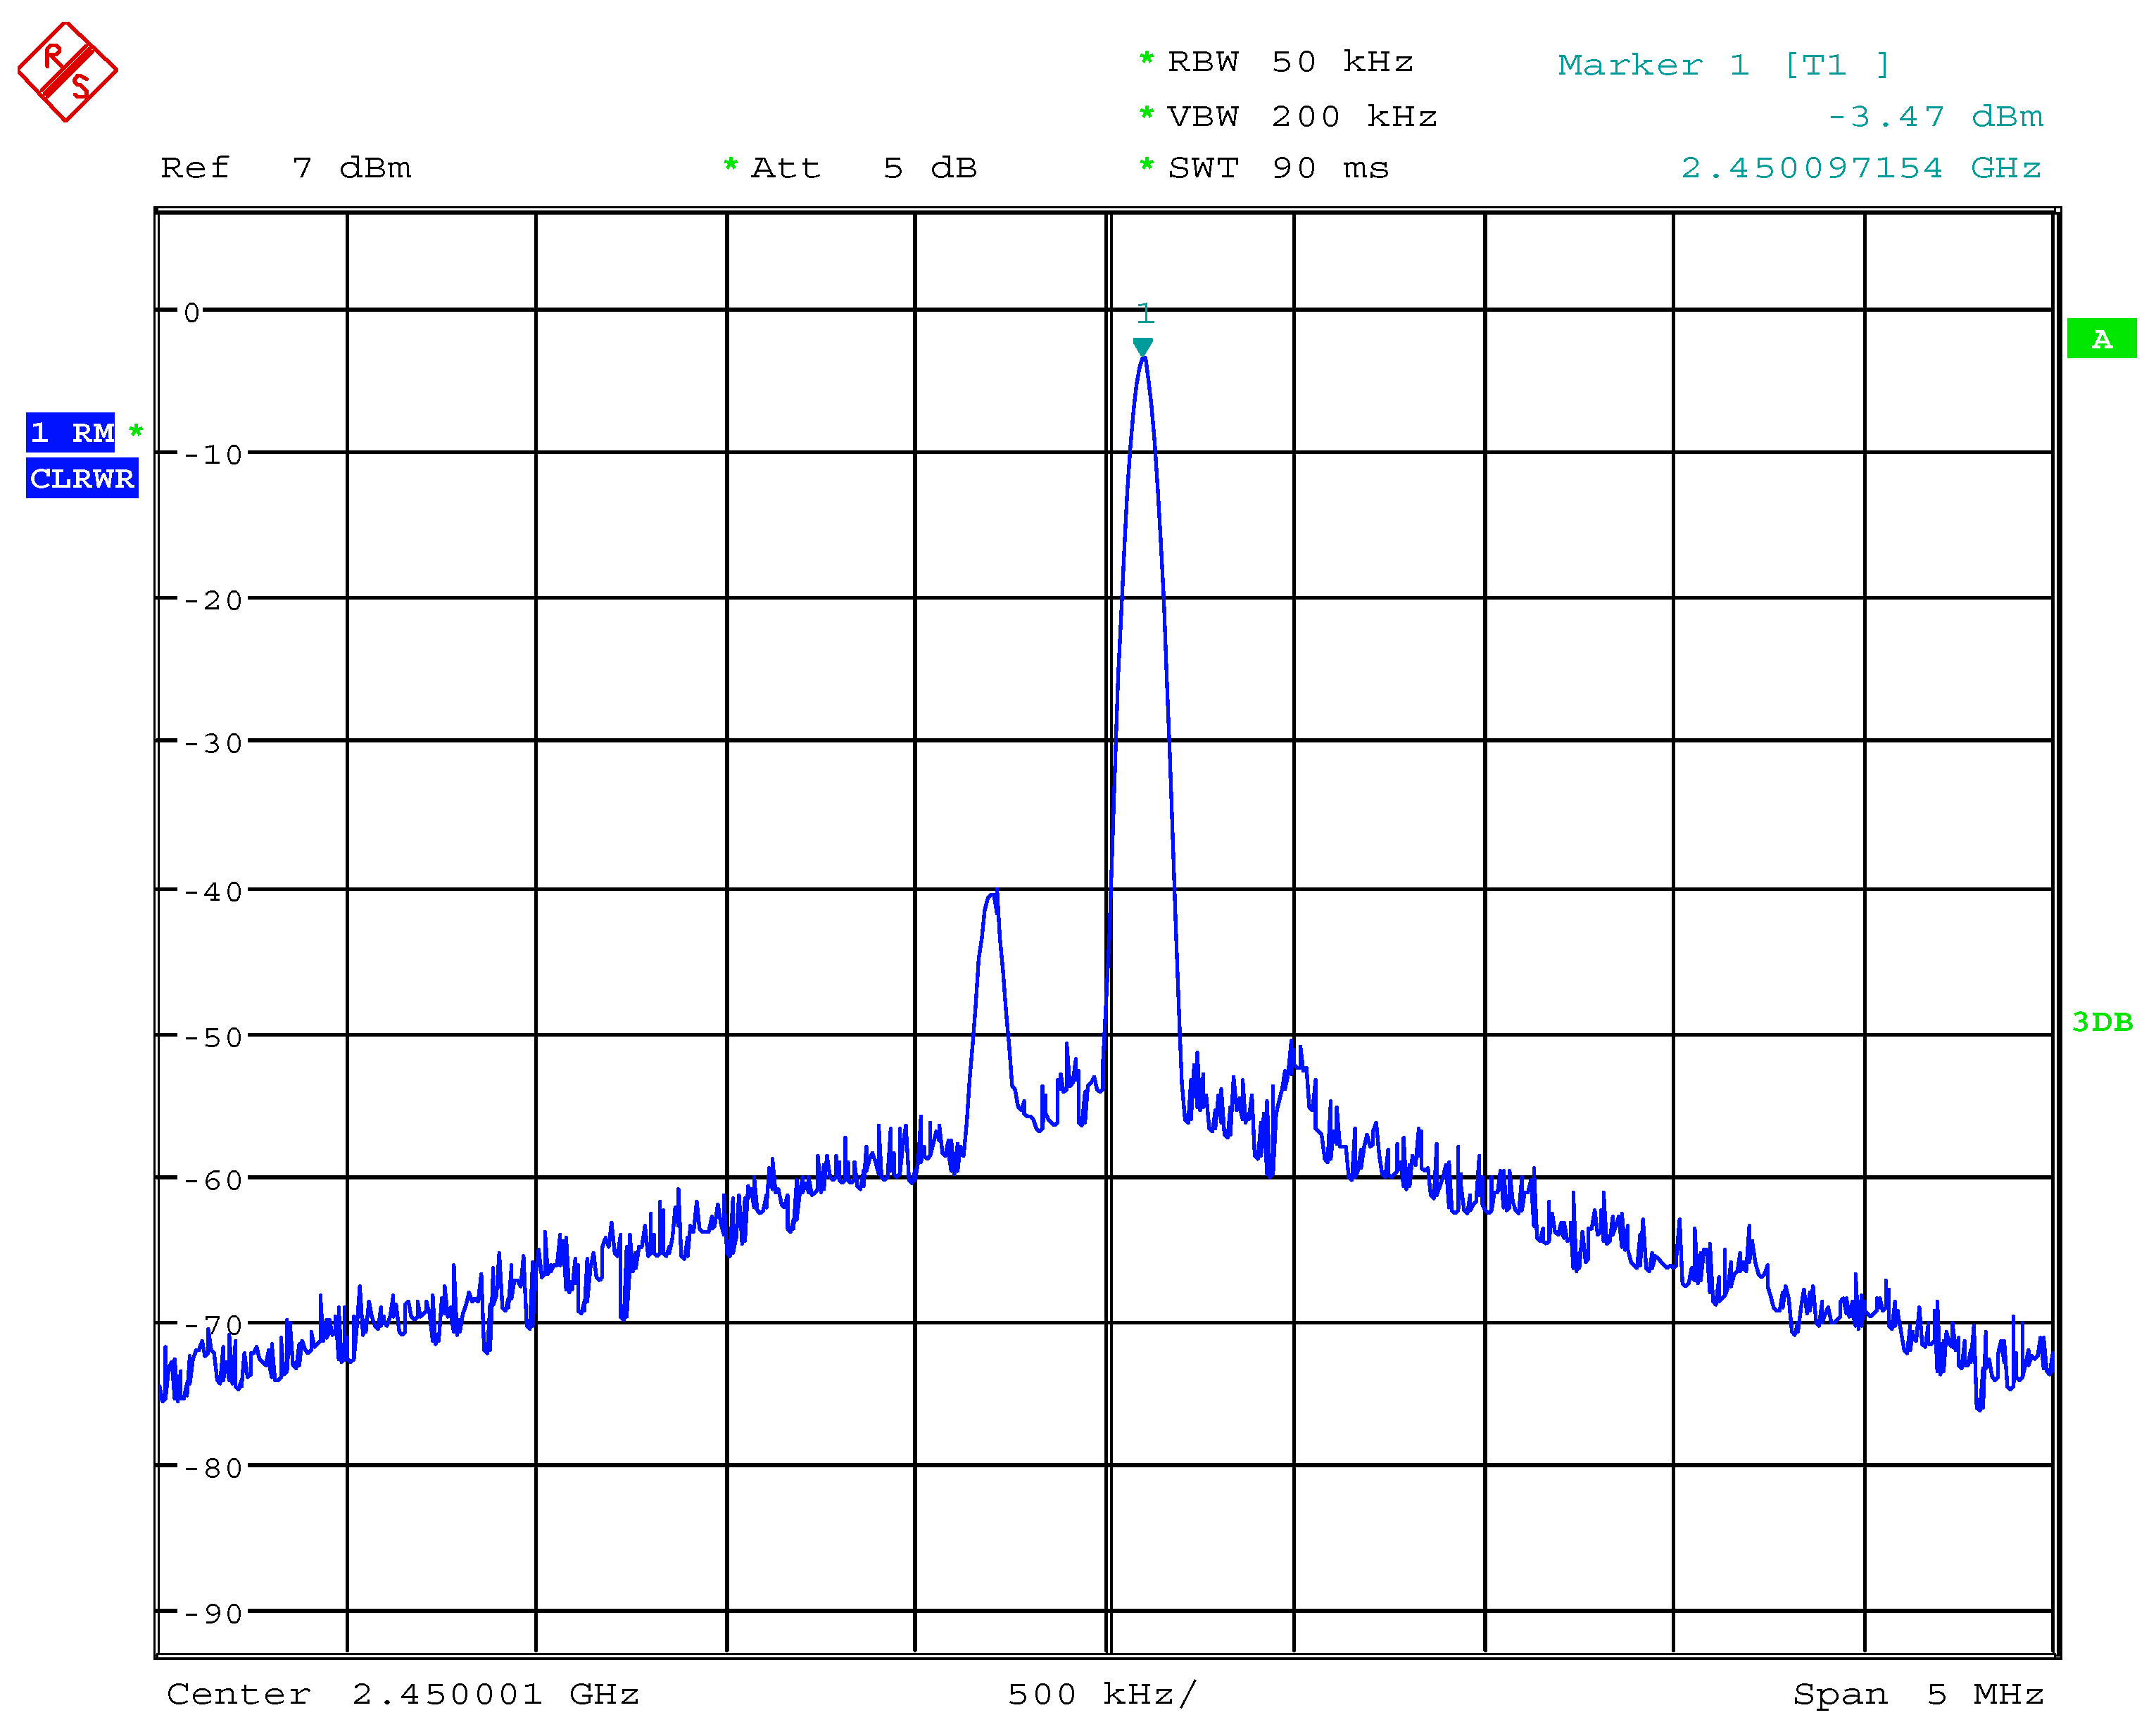Click the green asterisk beside 1 RM
The image size is (2156, 1734).
click(x=136, y=432)
